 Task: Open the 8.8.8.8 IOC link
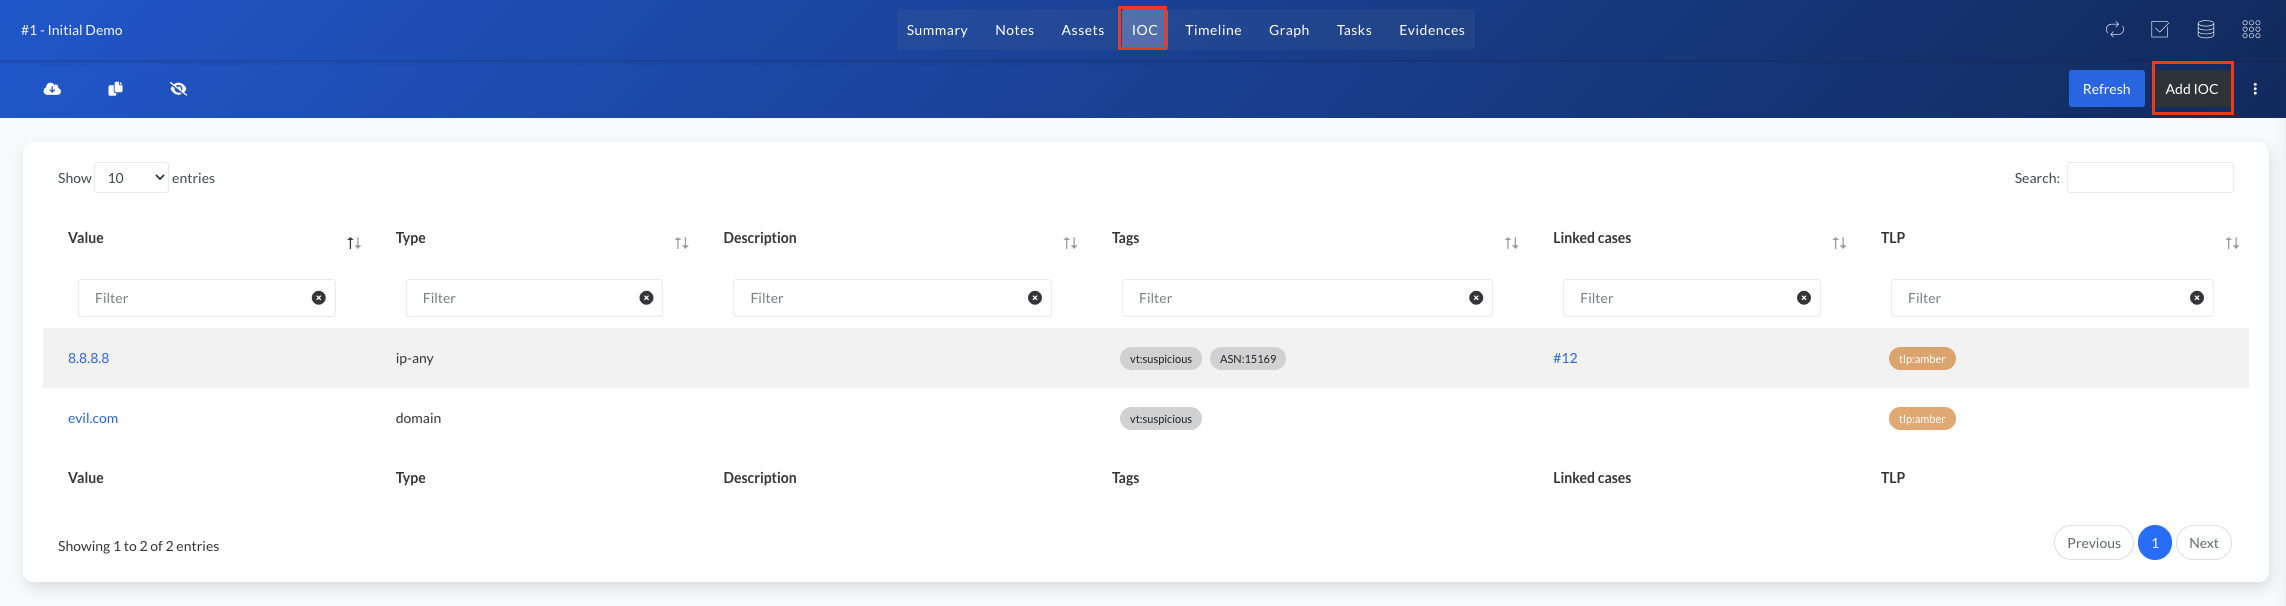pos(89,358)
